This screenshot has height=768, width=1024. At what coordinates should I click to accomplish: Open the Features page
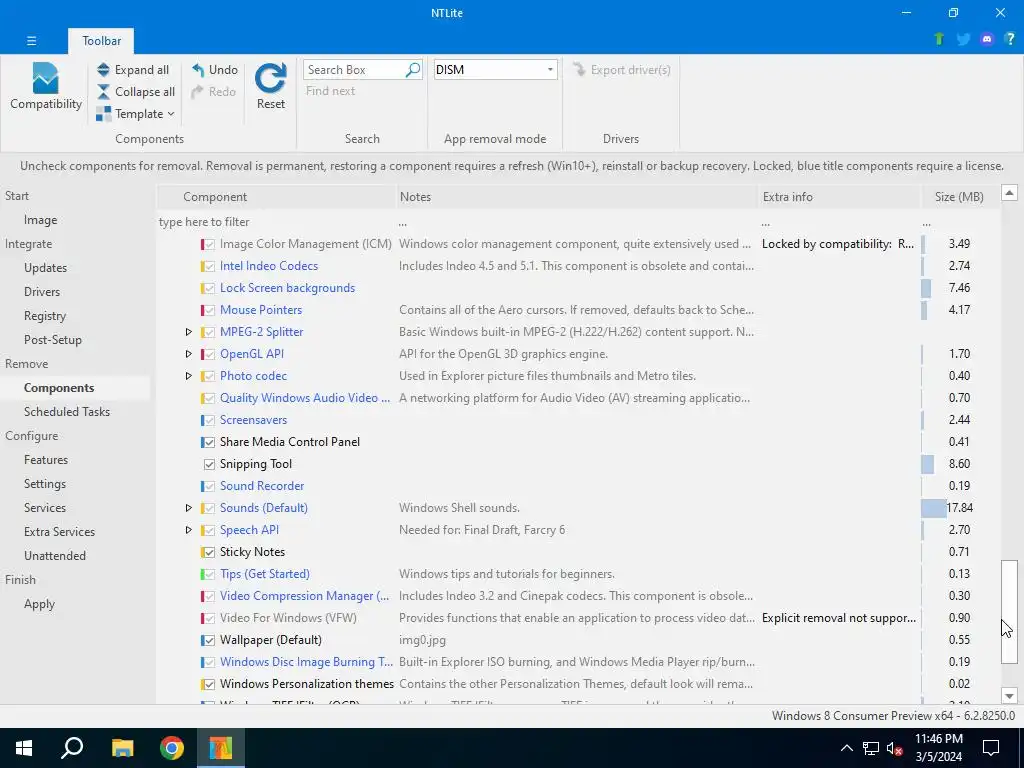click(x=46, y=460)
